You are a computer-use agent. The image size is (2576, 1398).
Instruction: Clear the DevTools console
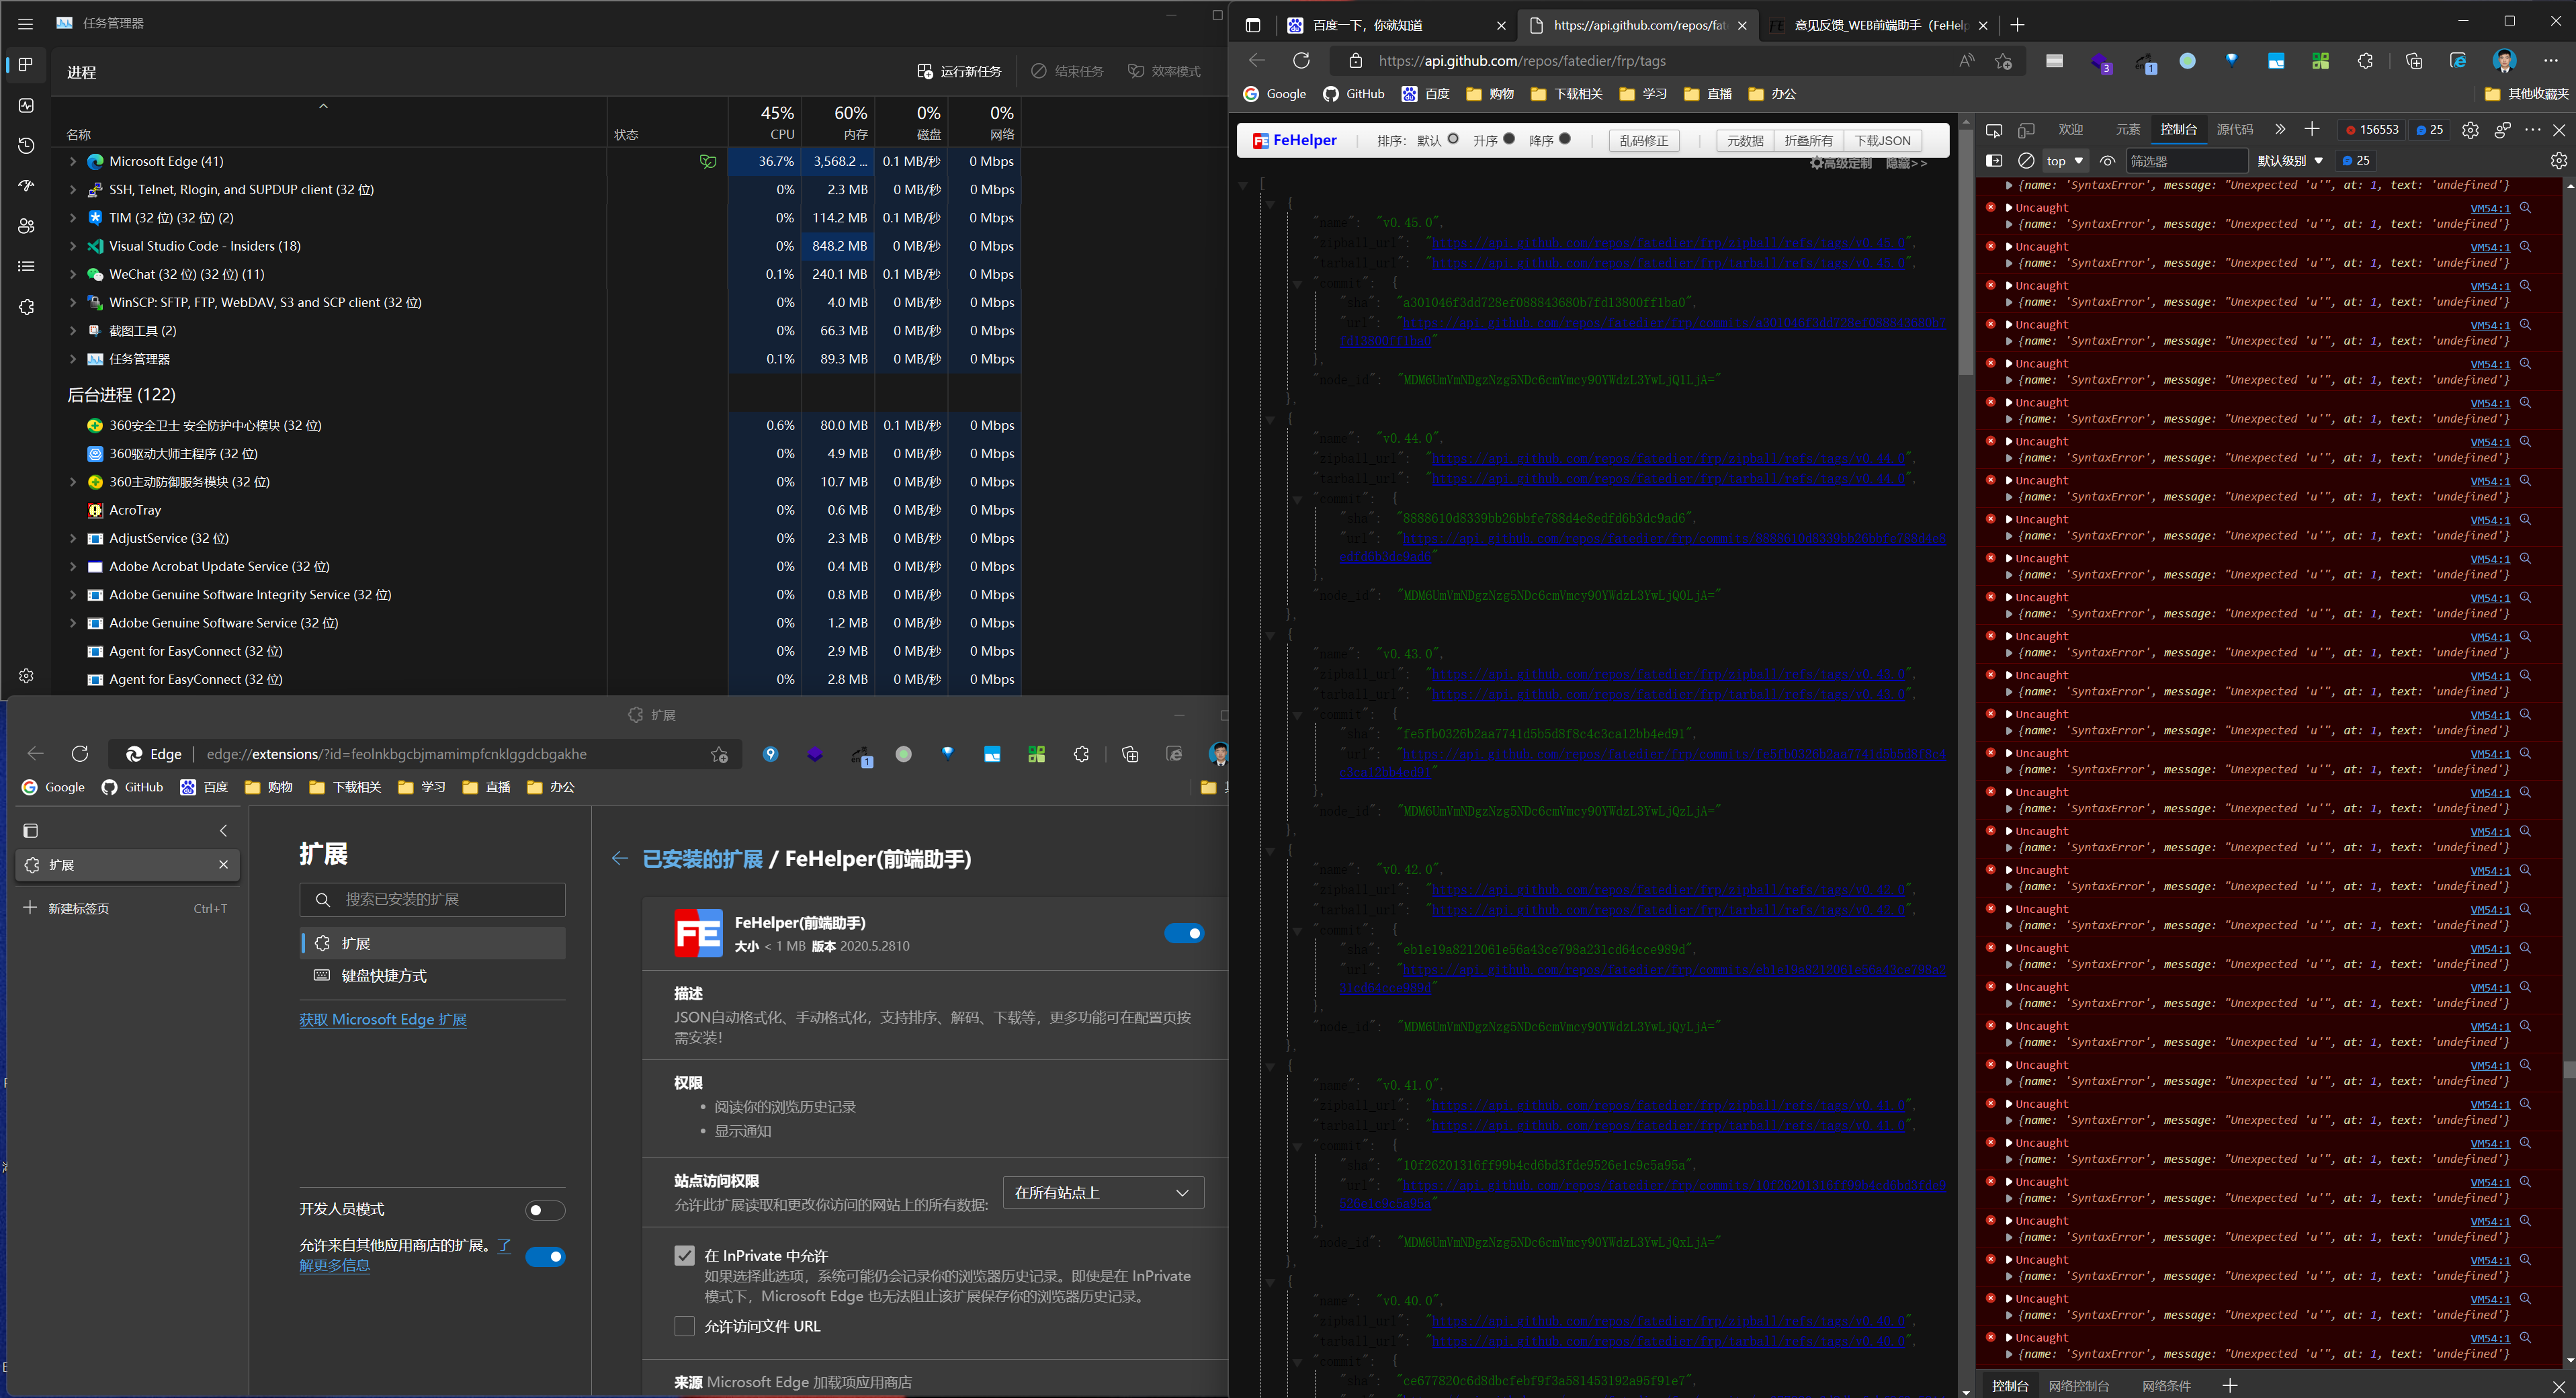point(2026,161)
